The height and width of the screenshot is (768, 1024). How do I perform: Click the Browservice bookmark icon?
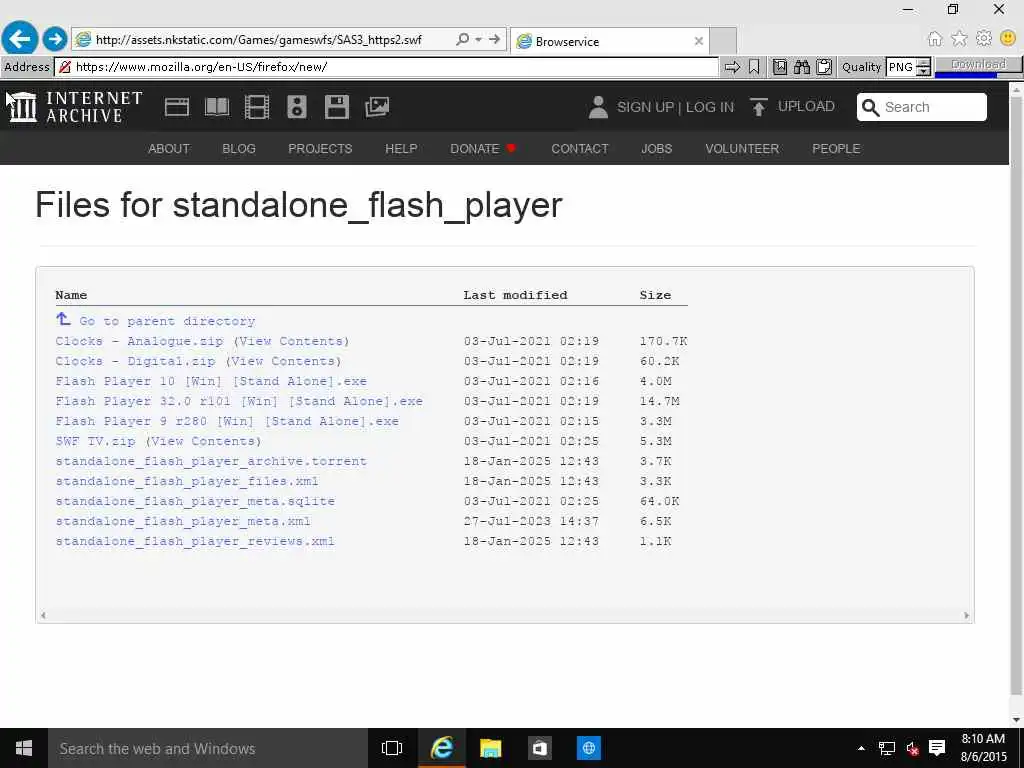tap(754, 67)
